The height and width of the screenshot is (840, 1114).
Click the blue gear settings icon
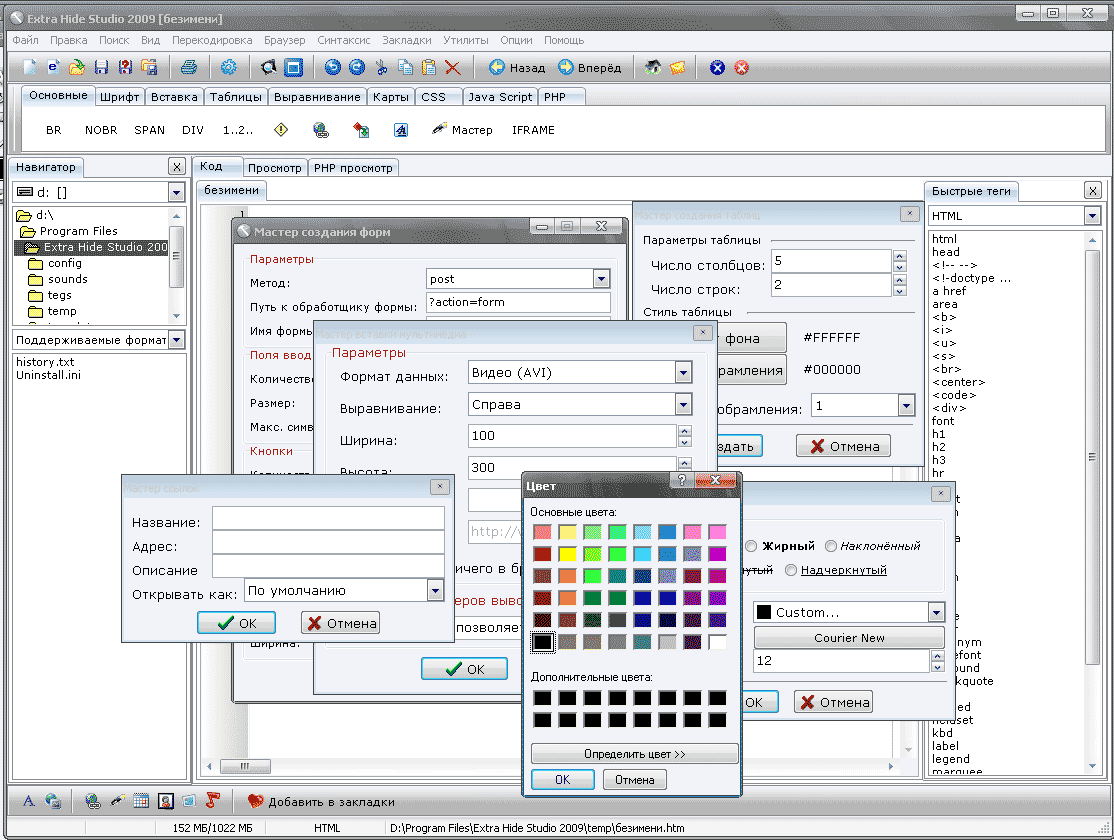coord(229,68)
